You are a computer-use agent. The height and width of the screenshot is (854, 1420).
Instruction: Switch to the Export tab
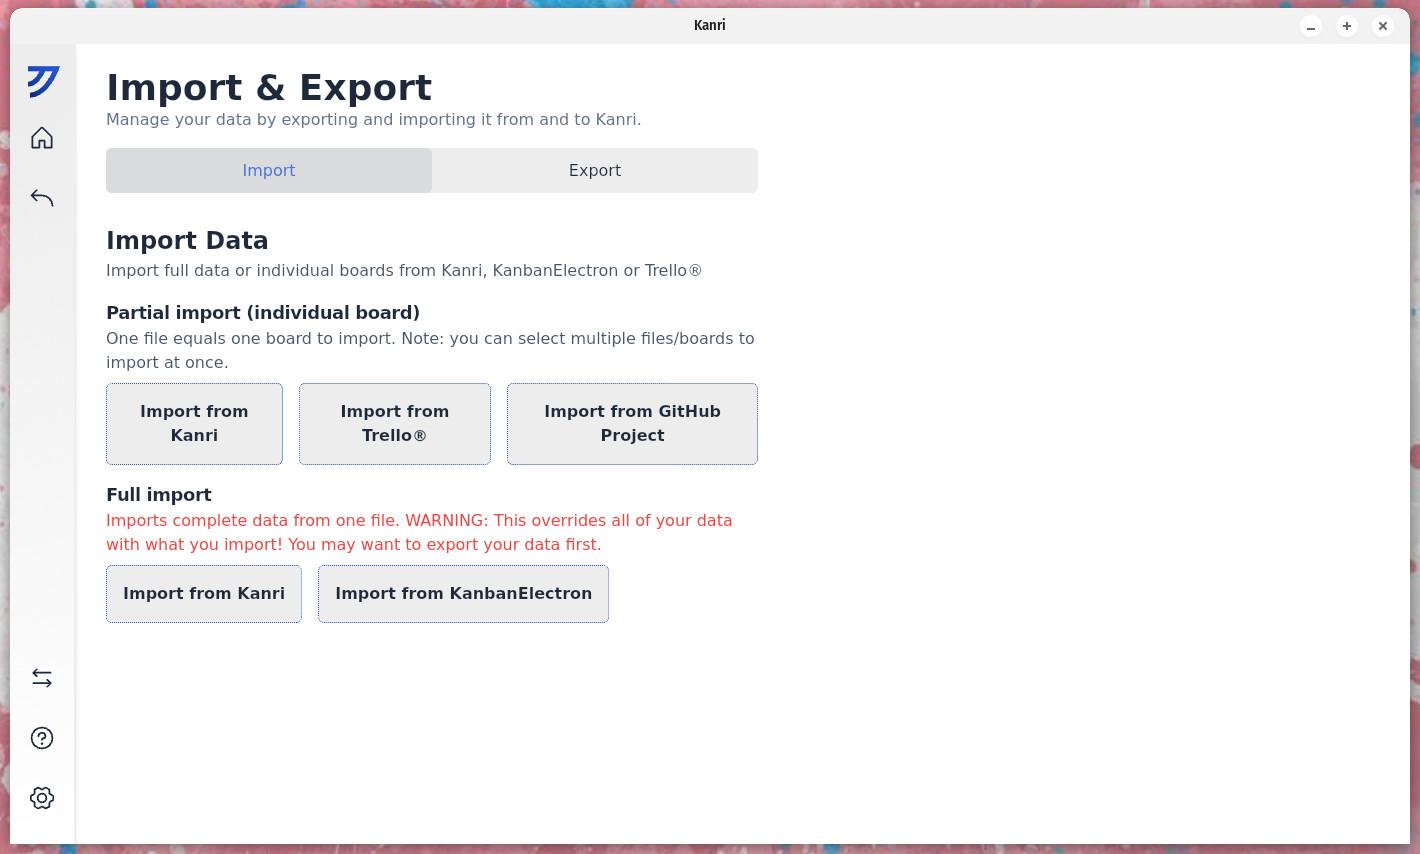tap(595, 170)
